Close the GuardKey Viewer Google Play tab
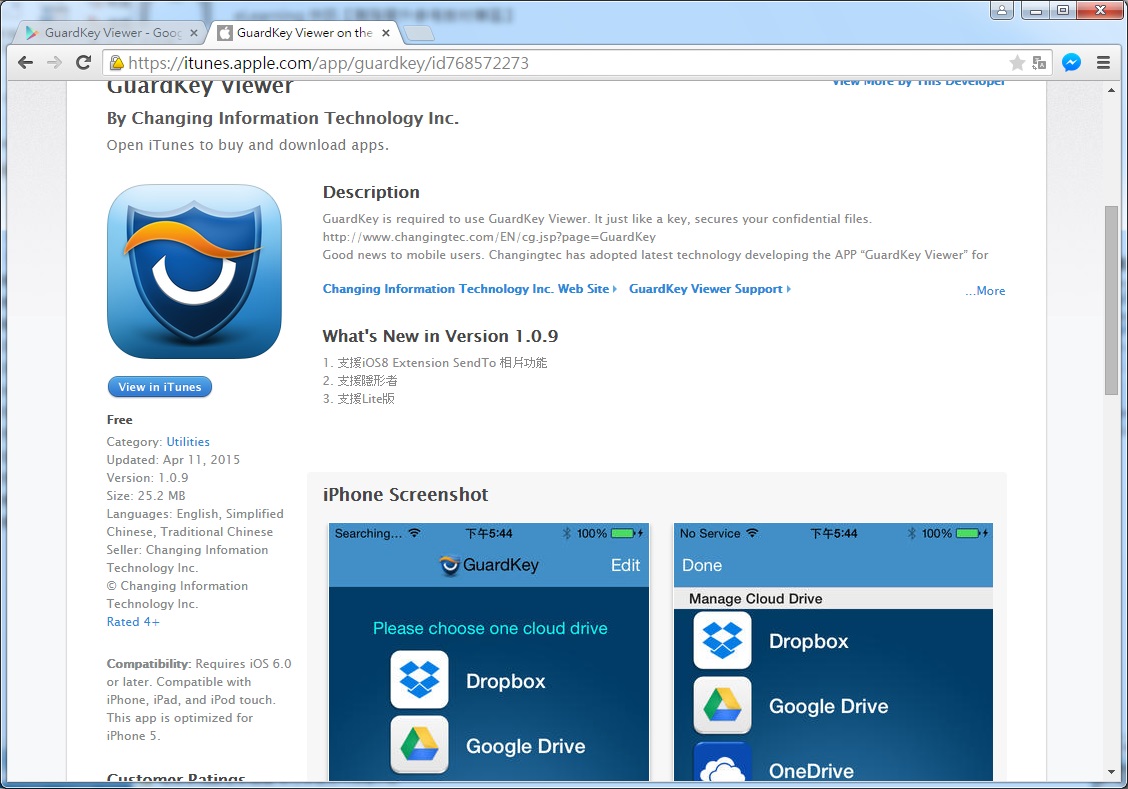Screen dimensions: 1128x789 [x=194, y=33]
